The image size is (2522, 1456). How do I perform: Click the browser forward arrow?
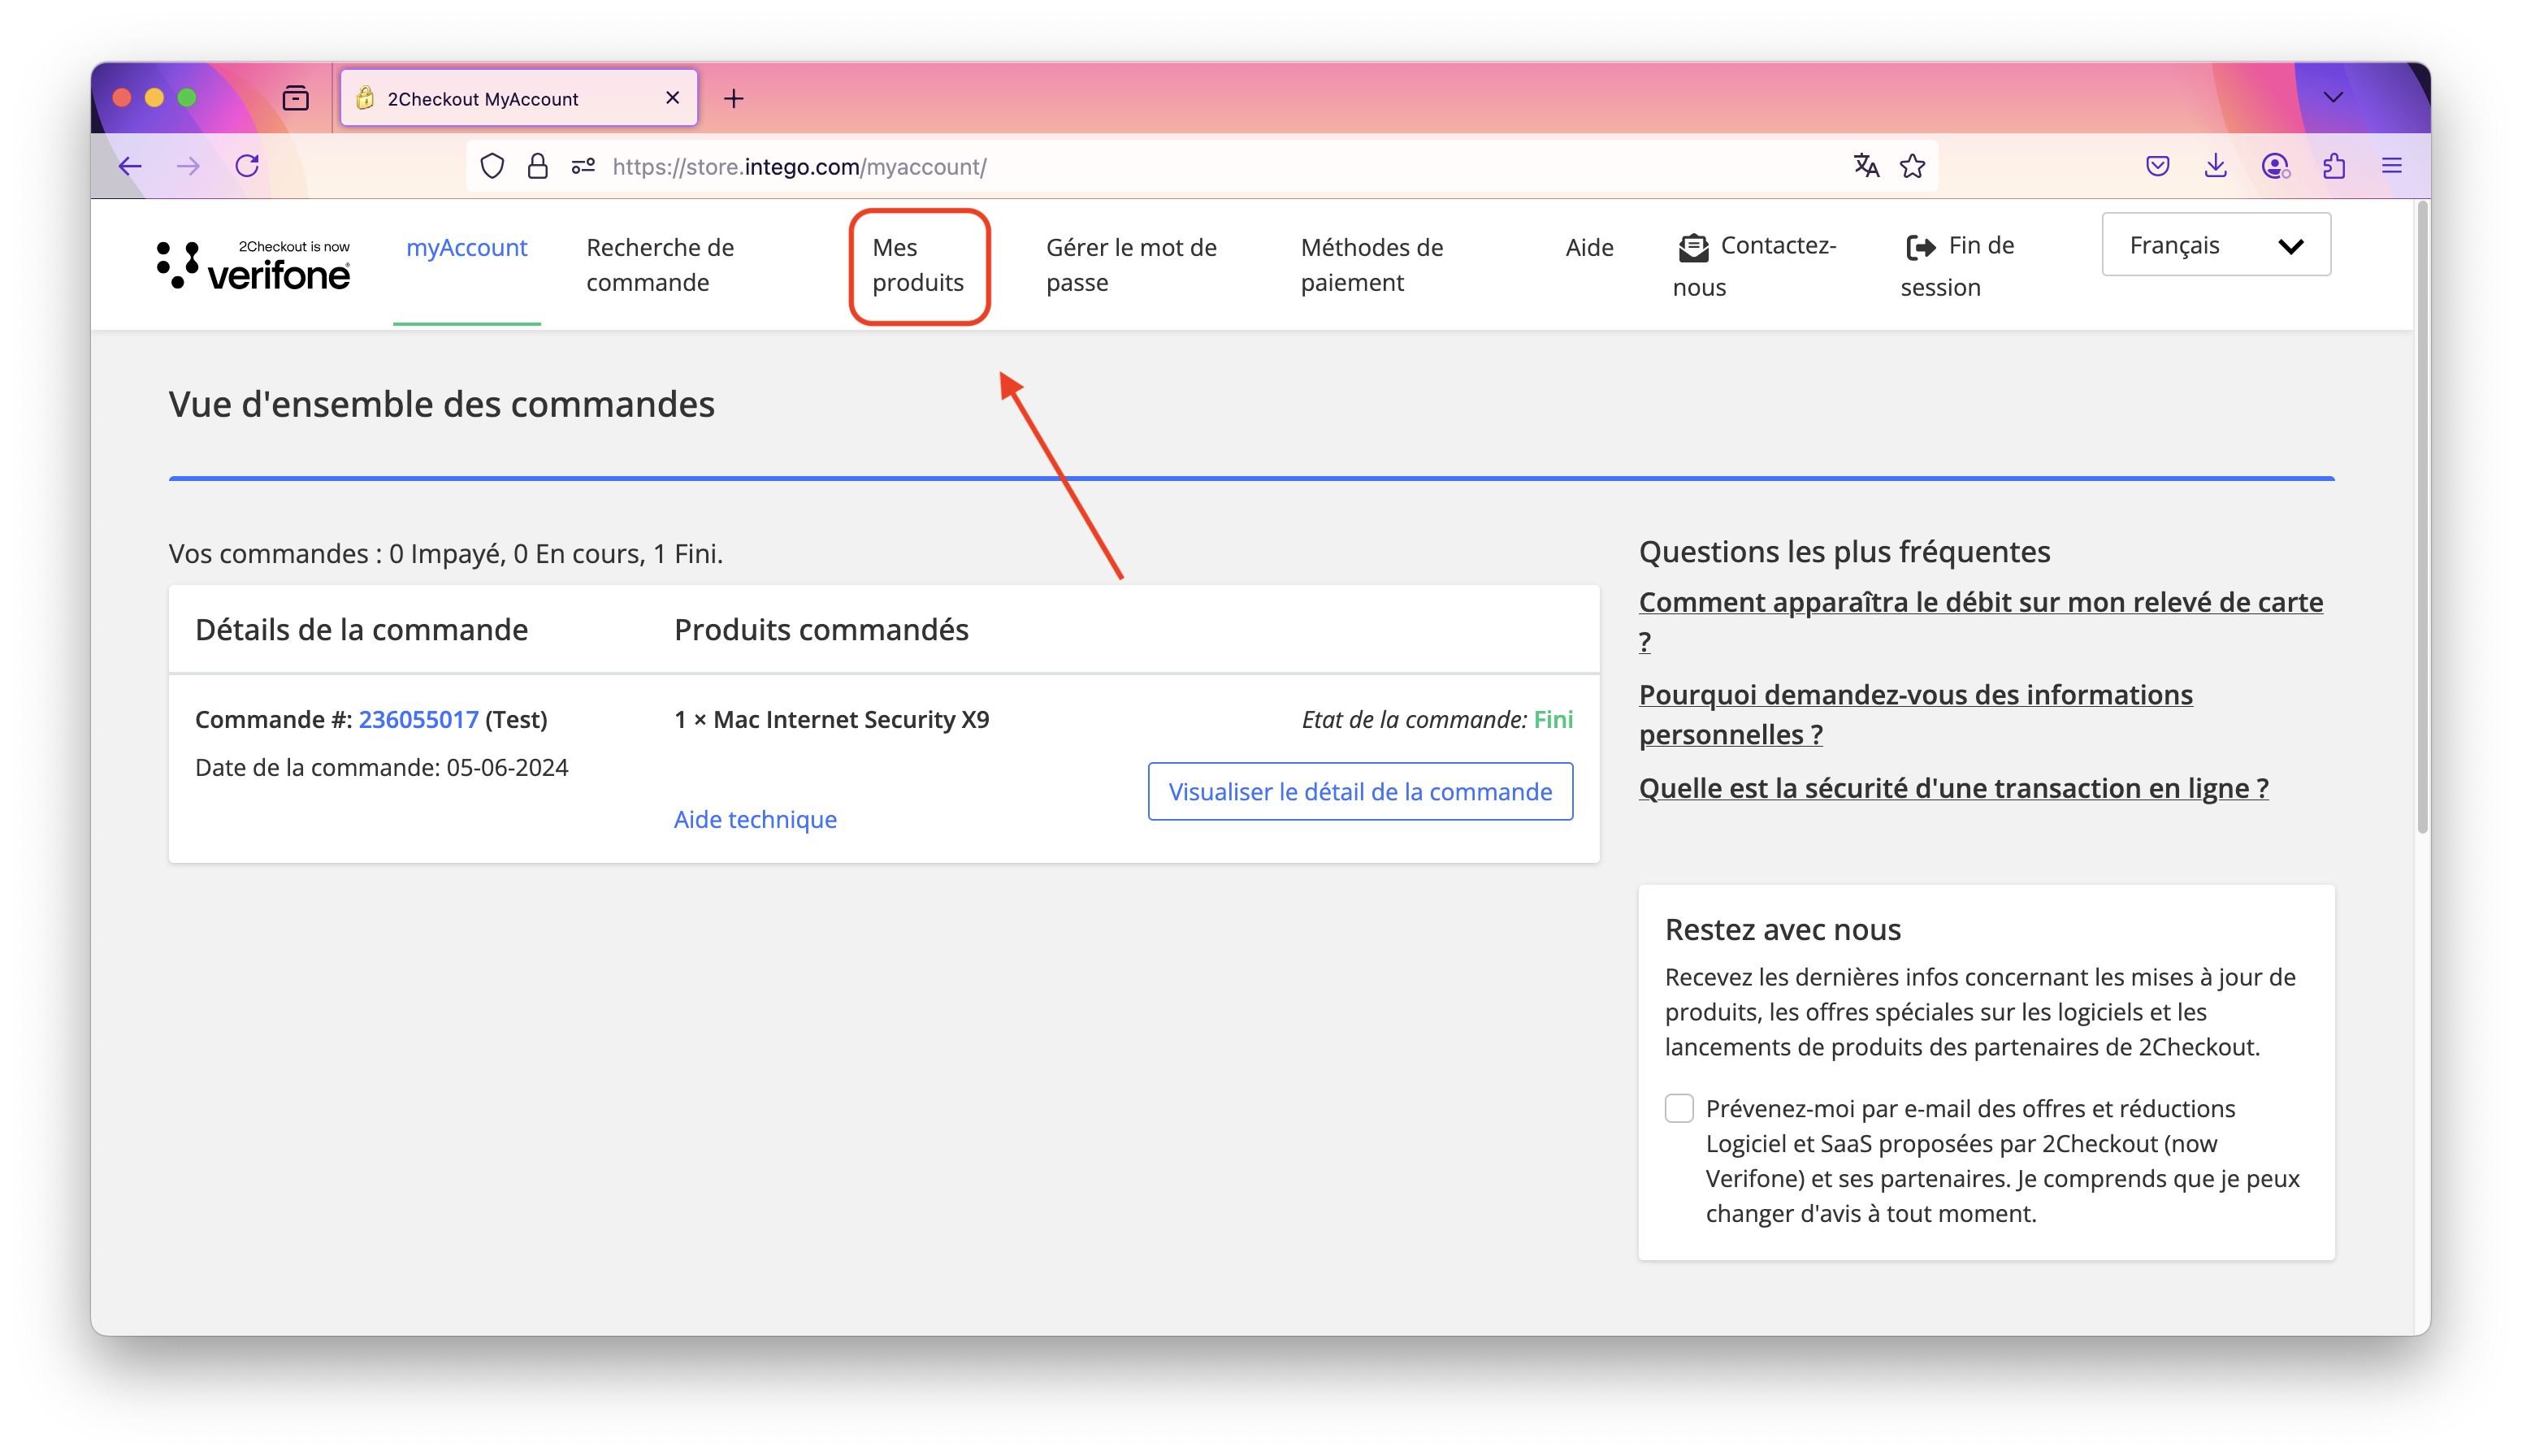click(188, 166)
